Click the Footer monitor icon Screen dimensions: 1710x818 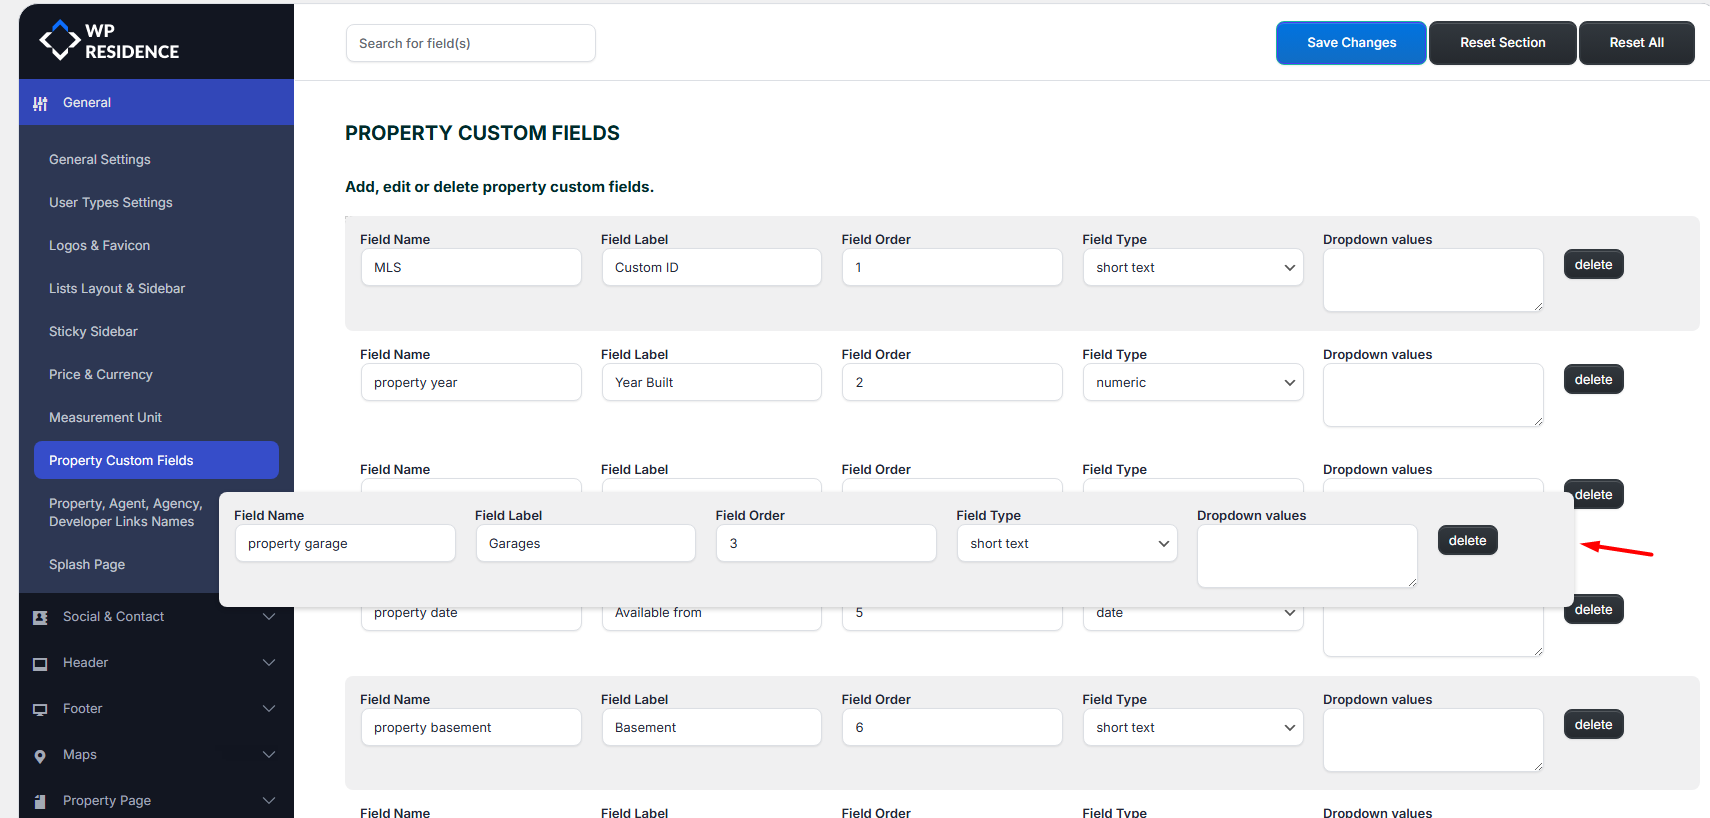point(40,709)
